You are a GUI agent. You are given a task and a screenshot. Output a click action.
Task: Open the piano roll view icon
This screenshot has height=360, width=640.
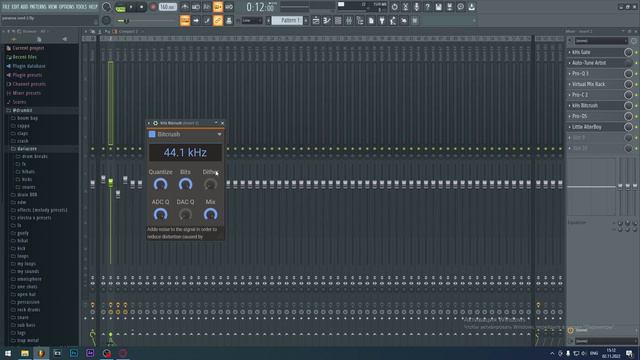coord(327,20)
